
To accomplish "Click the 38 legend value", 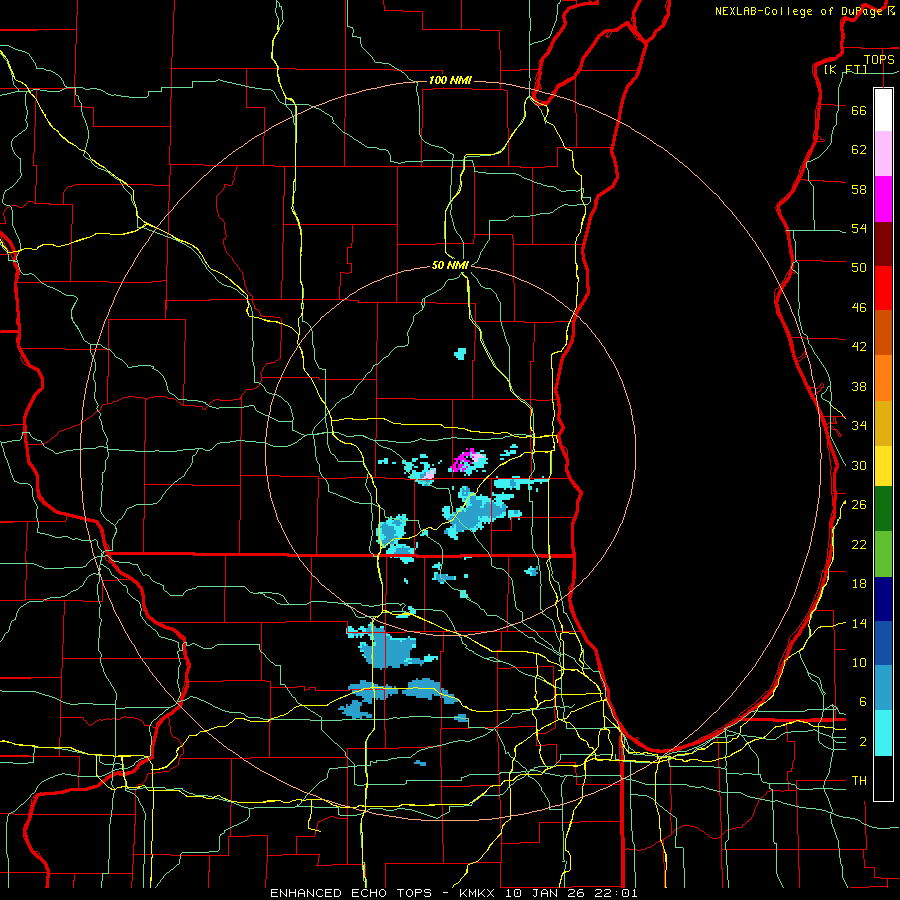I will (x=859, y=386).
